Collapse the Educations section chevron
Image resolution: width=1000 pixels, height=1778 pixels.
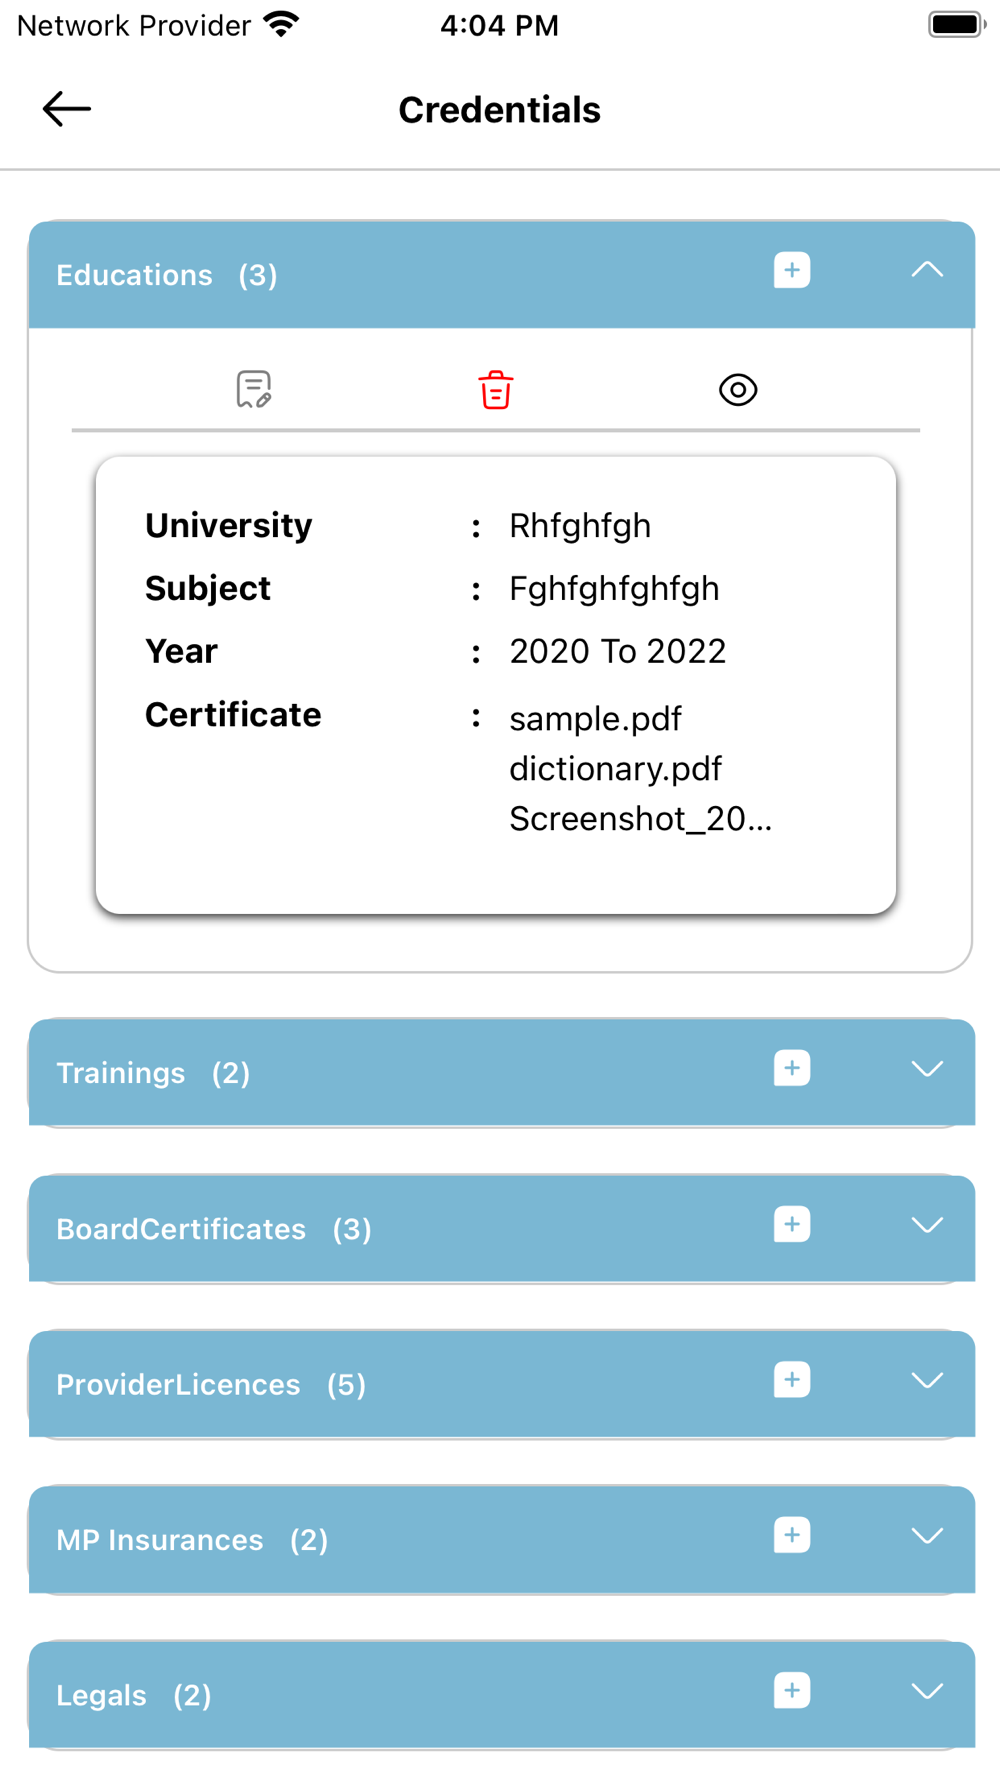pyautogui.click(x=927, y=270)
